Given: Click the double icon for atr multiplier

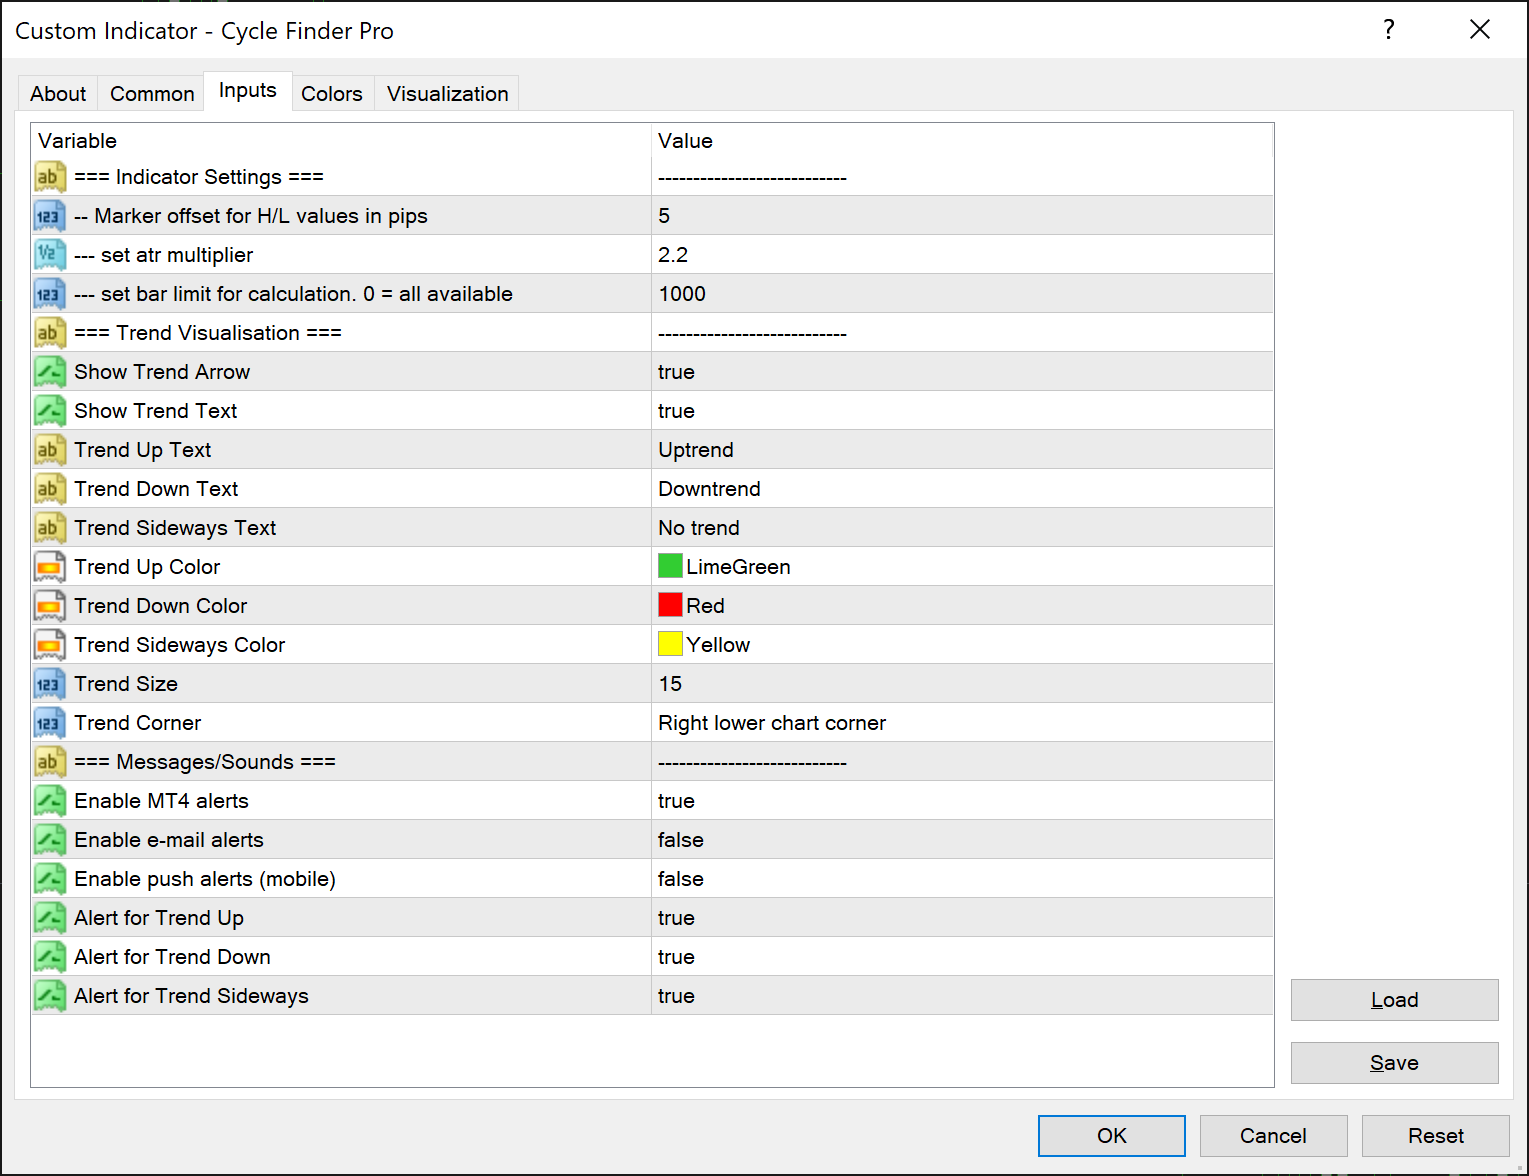Looking at the screenshot, I should point(50,255).
